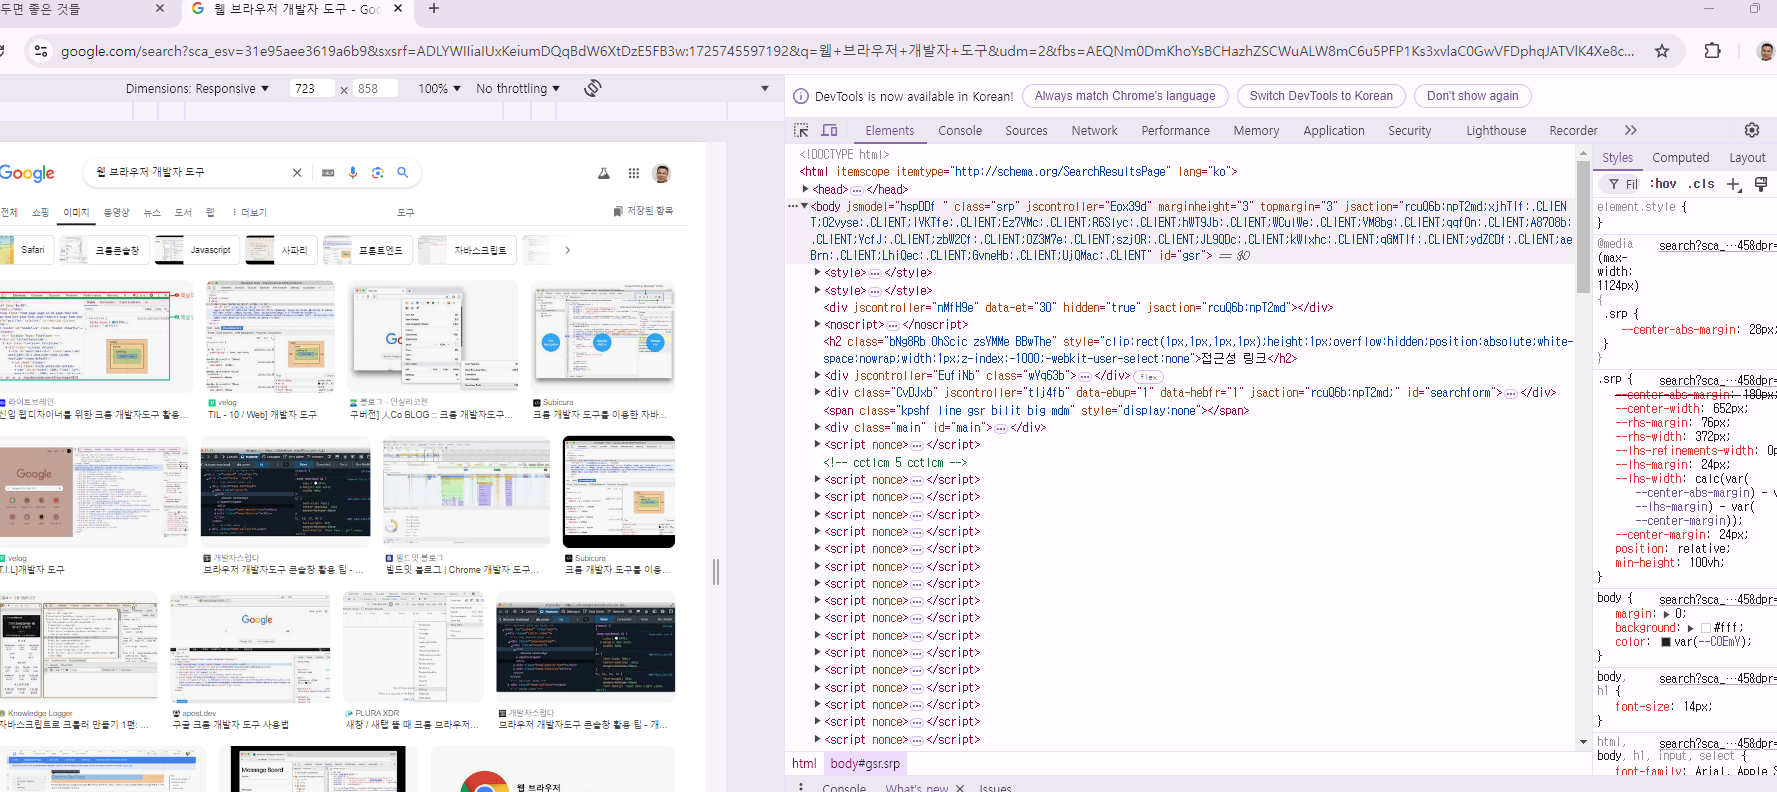The image size is (1777, 792).
Task: Toggle the .cls element classes panel
Action: pyautogui.click(x=1701, y=184)
